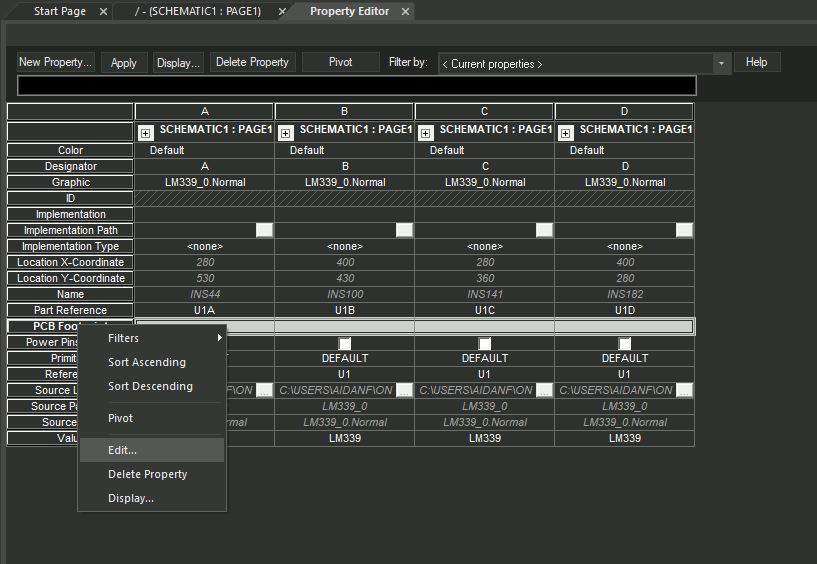Image resolution: width=817 pixels, height=564 pixels.
Task: Select the Color row header
Action: (x=70, y=150)
